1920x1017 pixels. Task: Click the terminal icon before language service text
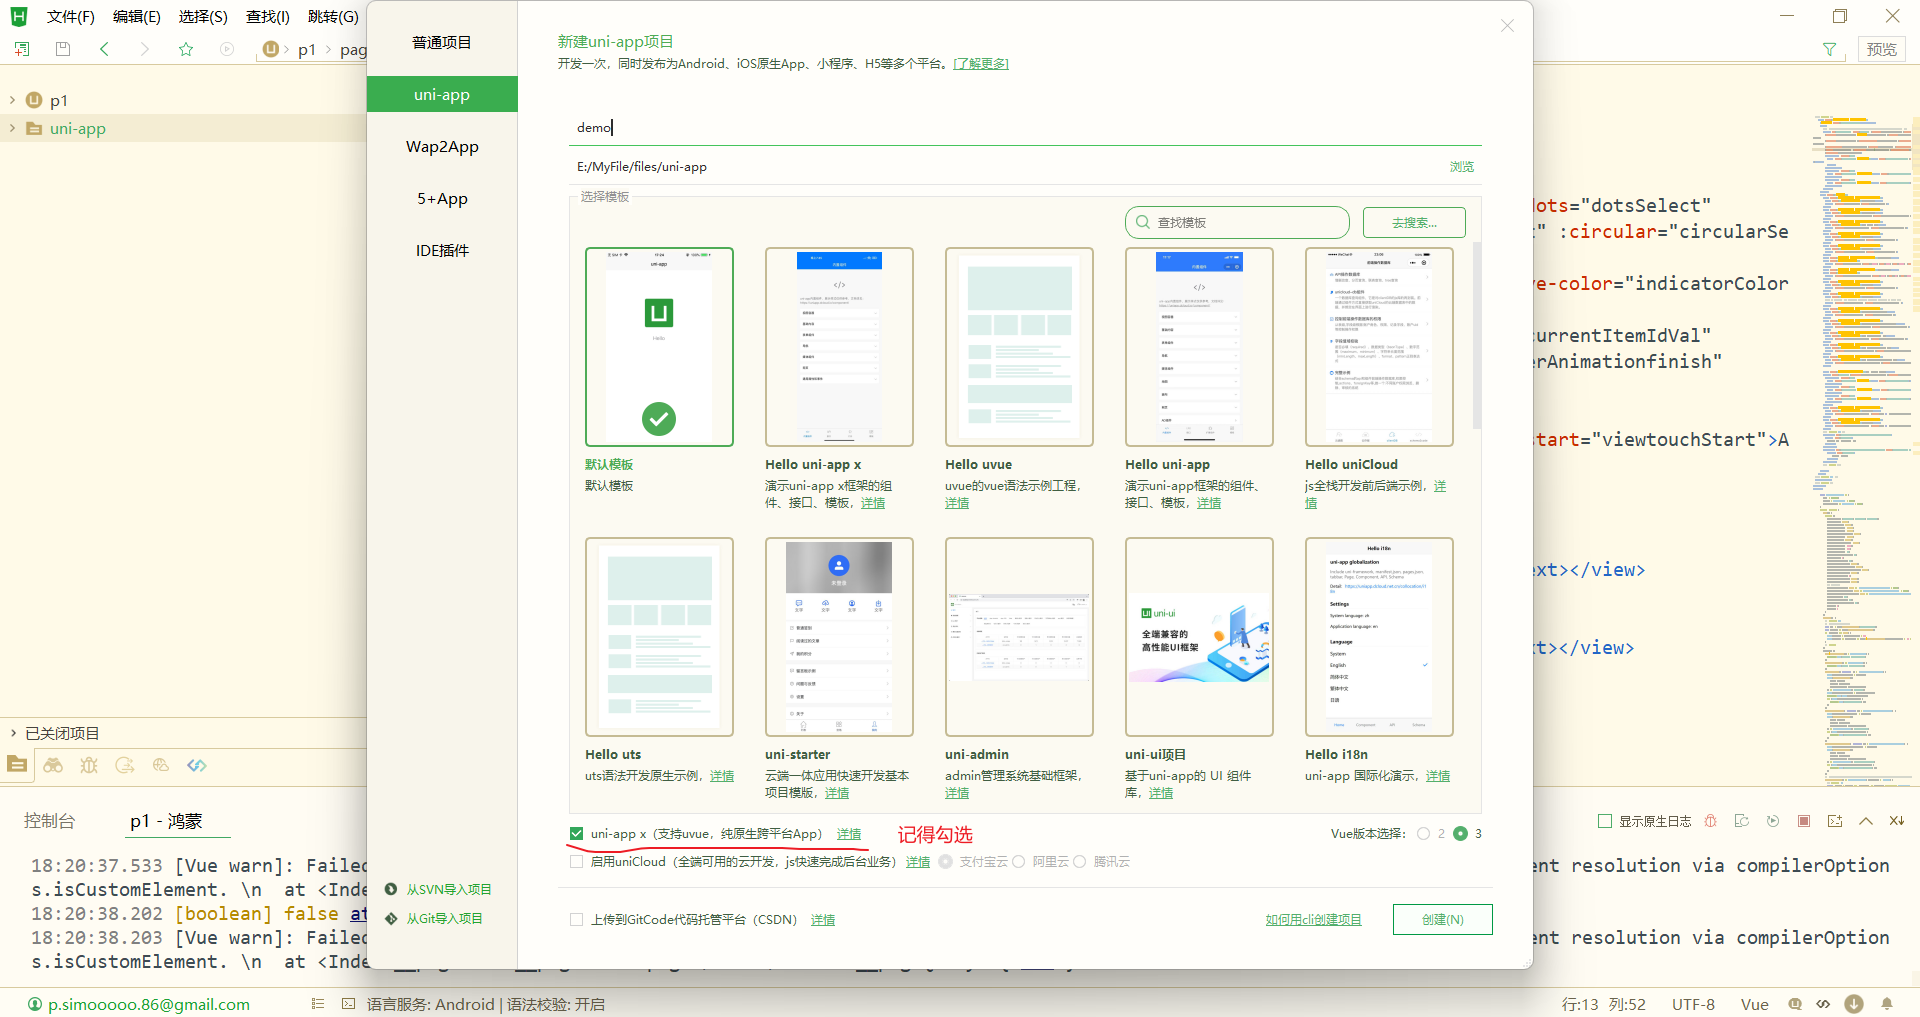[348, 1004]
